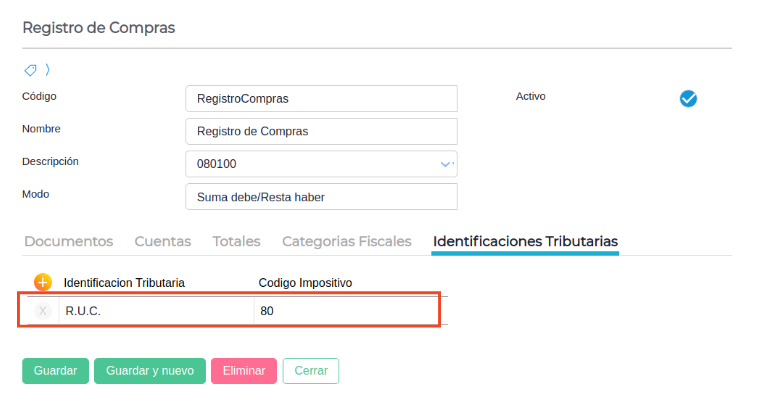Click Guardar y nuevo button
Image resolution: width=767 pixels, height=420 pixels.
click(x=150, y=371)
